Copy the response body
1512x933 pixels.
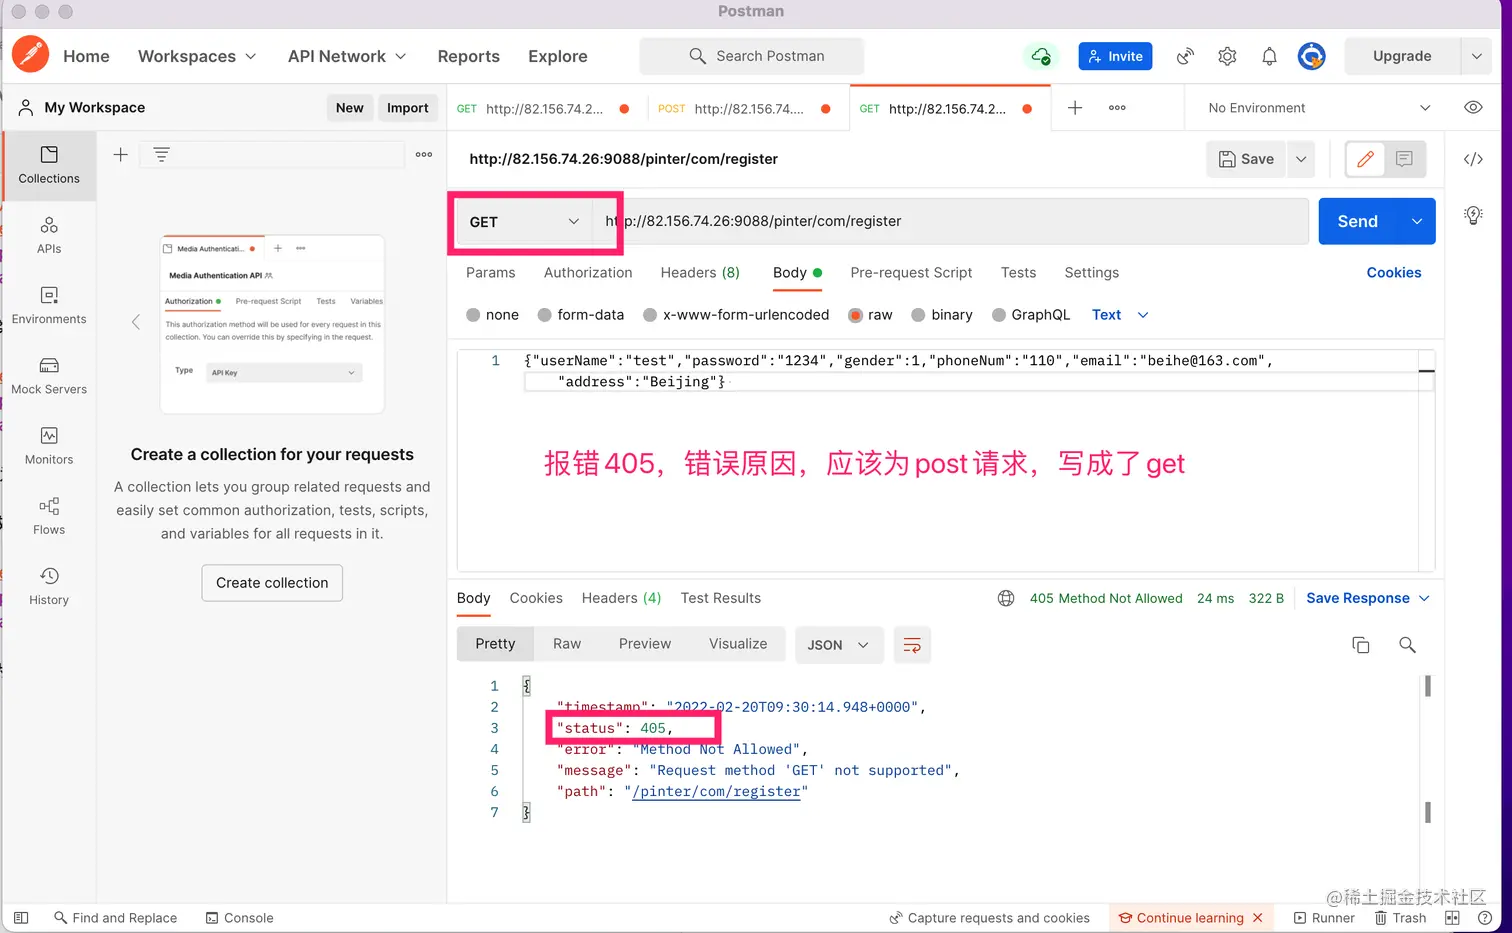click(1361, 645)
